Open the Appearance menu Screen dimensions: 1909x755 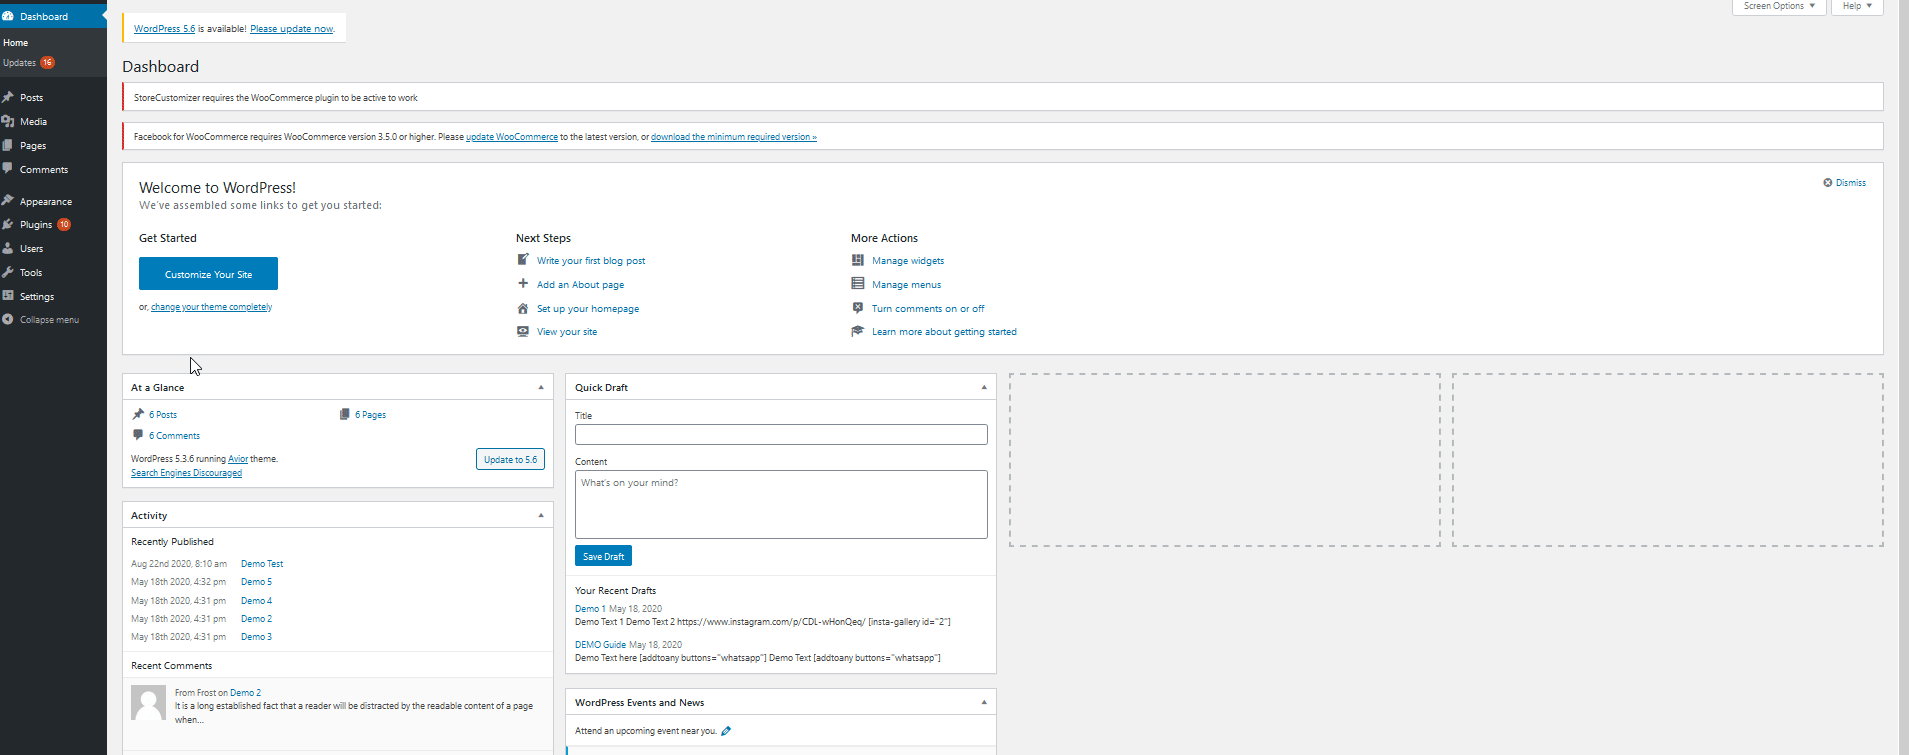(46, 201)
